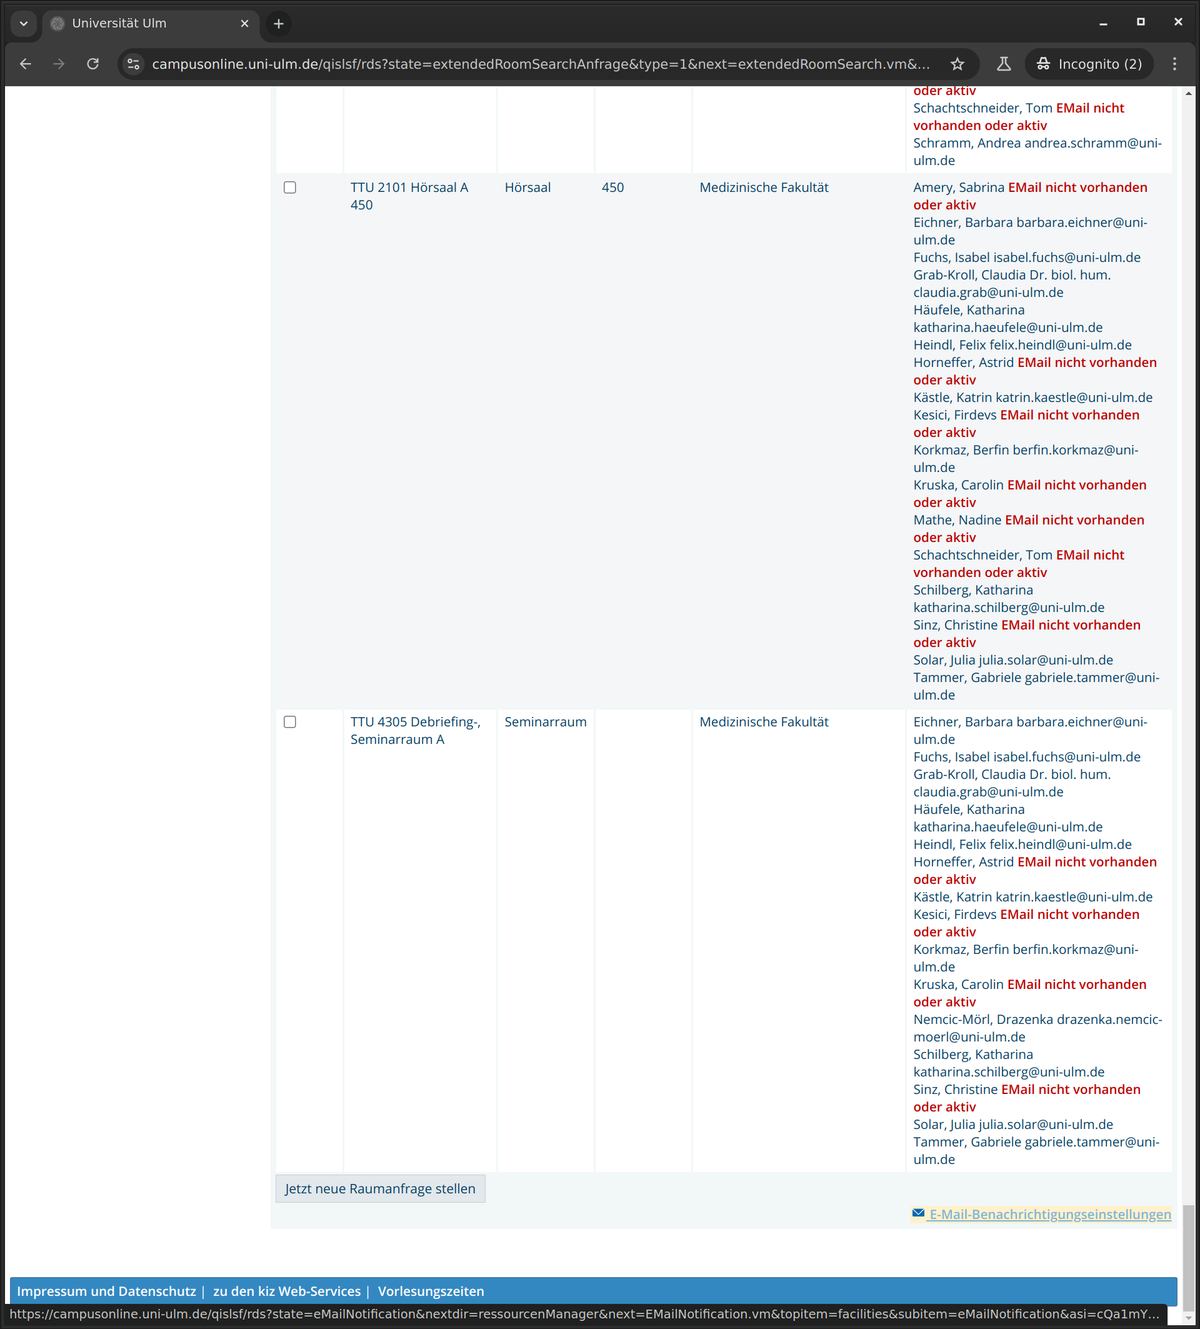Open a new browser tab
This screenshot has width=1200, height=1329.
click(279, 23)
